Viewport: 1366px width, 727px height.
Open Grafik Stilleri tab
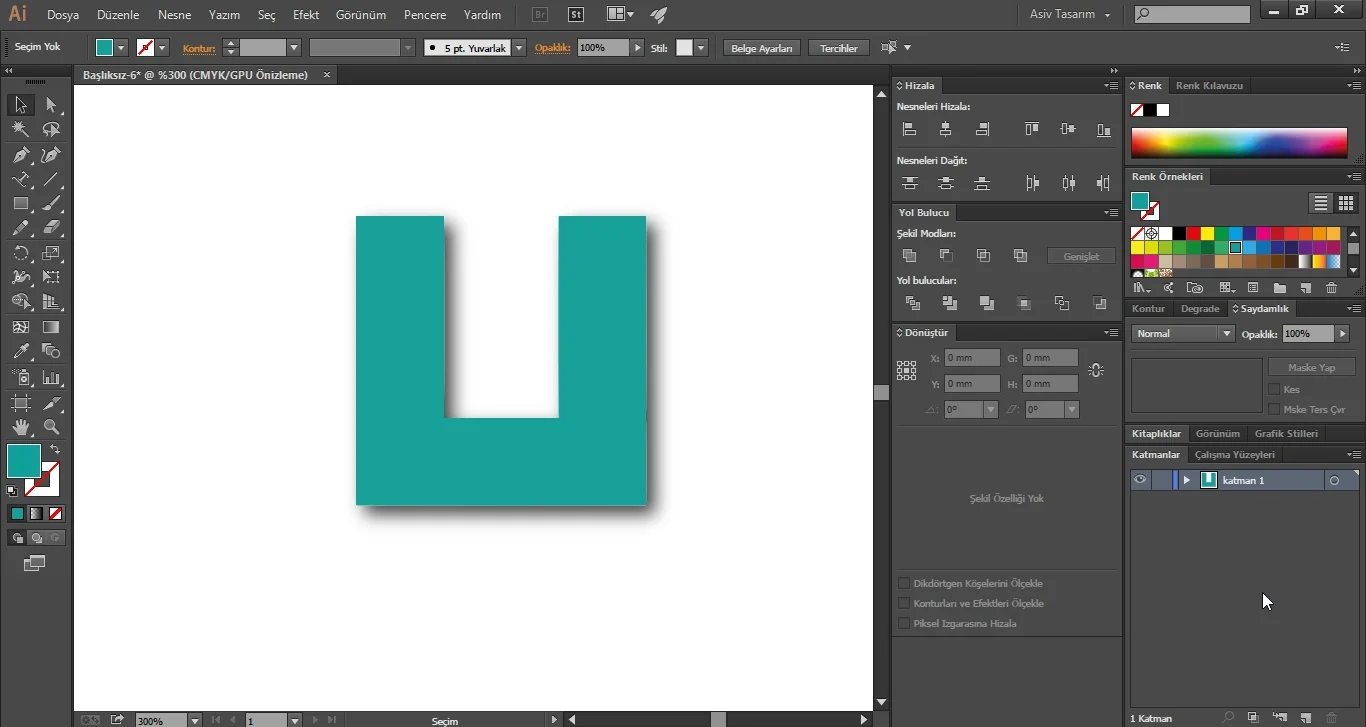1286,434
